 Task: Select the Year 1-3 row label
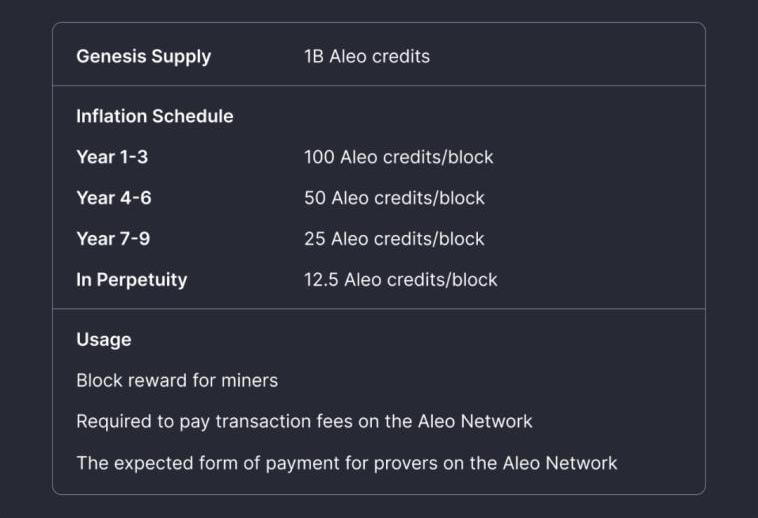[112, 157]
